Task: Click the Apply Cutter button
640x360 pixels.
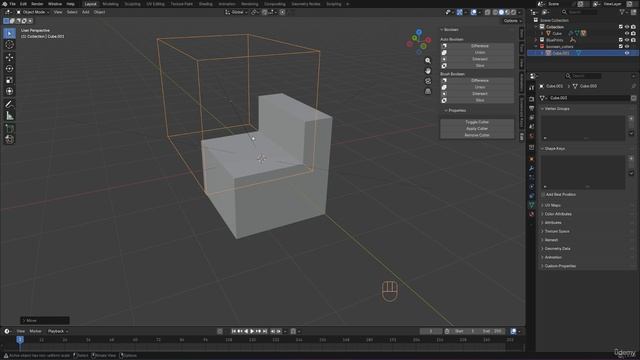Action: pos(477,129)
